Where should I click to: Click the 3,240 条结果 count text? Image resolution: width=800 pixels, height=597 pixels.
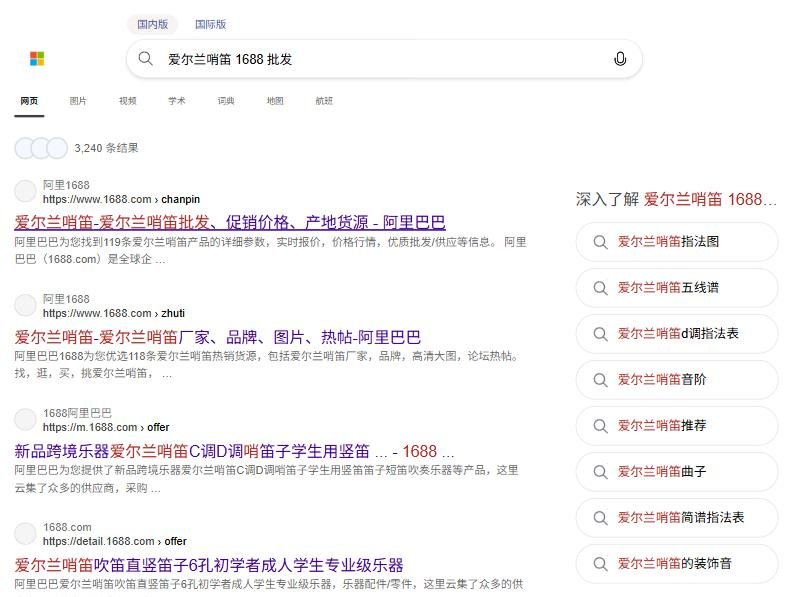tap(106, 148)
